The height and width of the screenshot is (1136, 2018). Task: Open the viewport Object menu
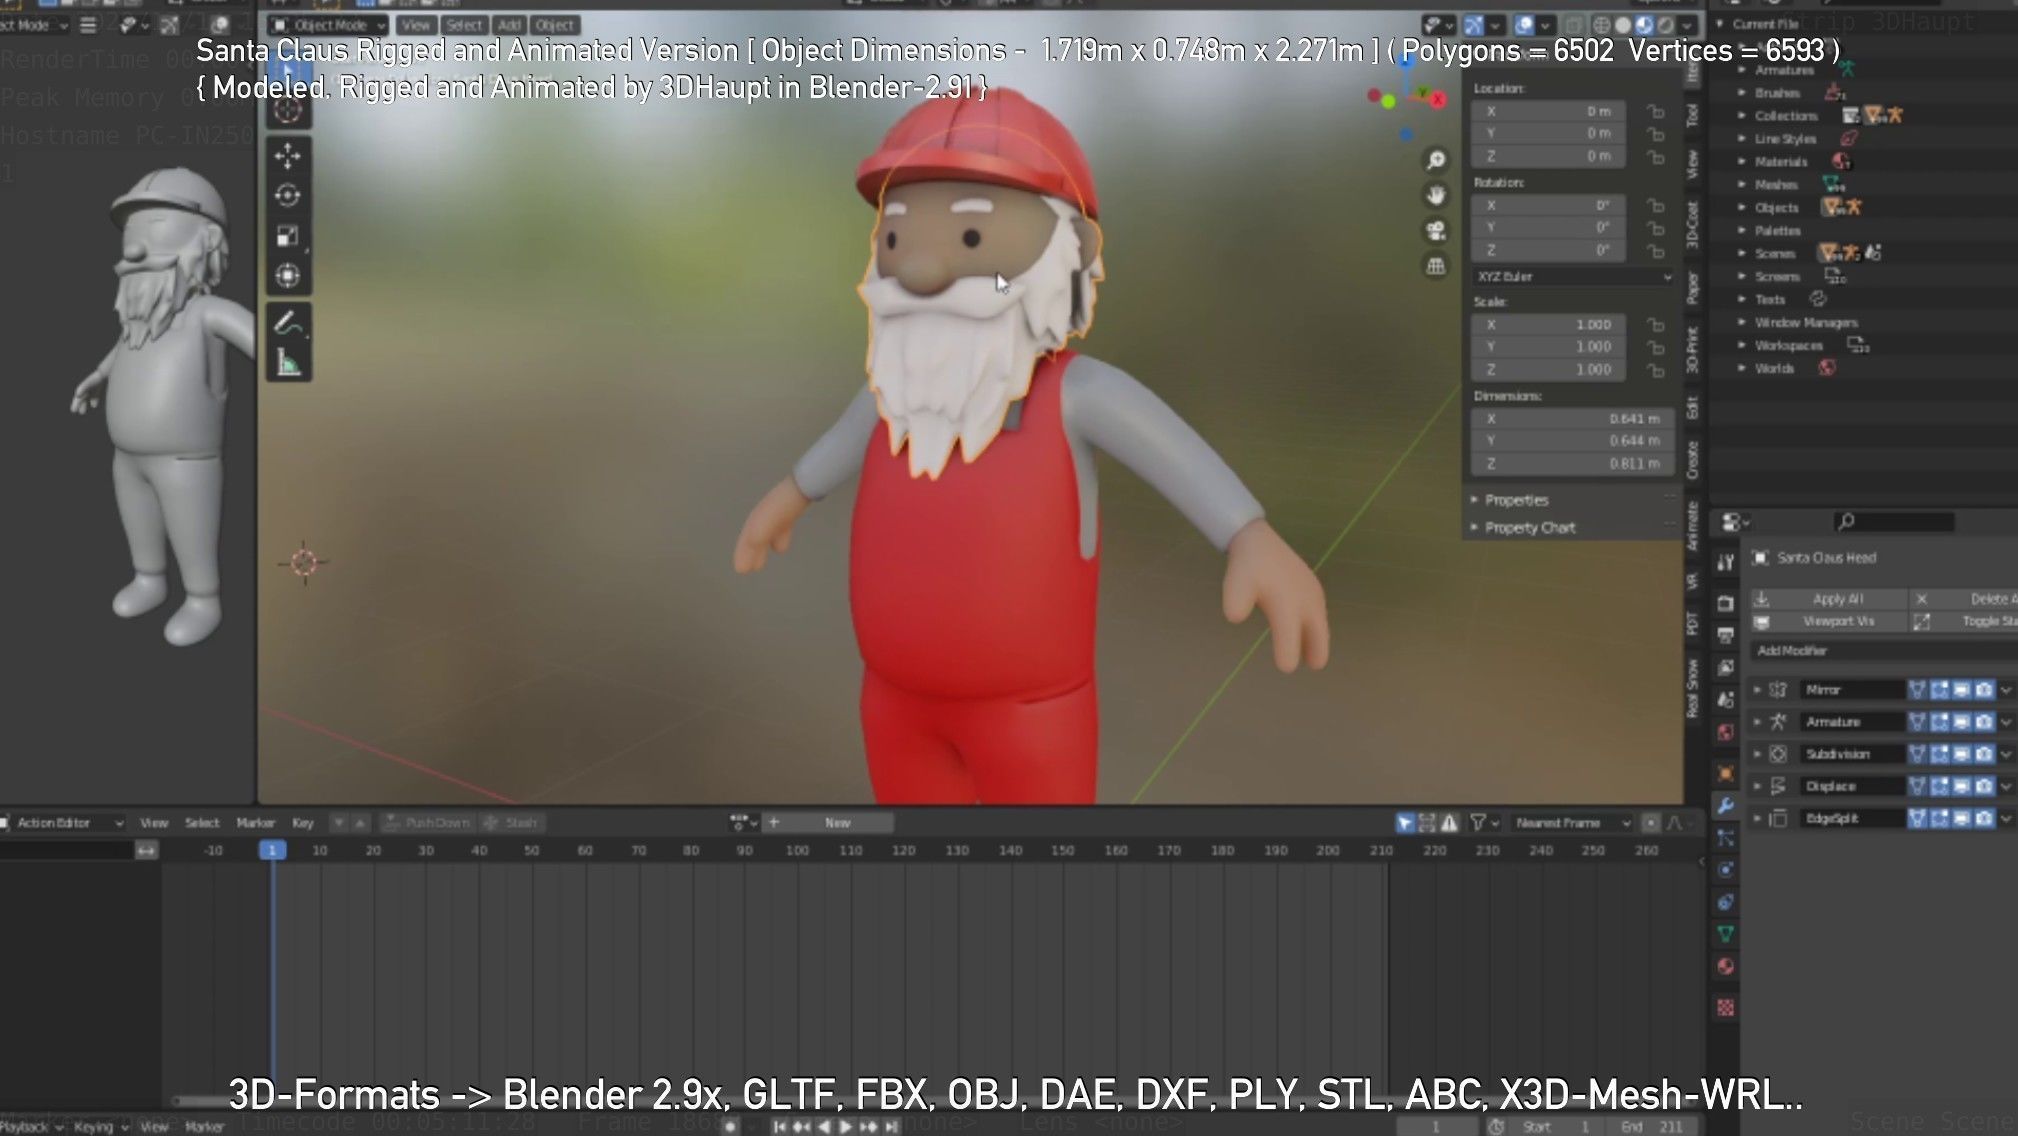click(x=554, y=25)
